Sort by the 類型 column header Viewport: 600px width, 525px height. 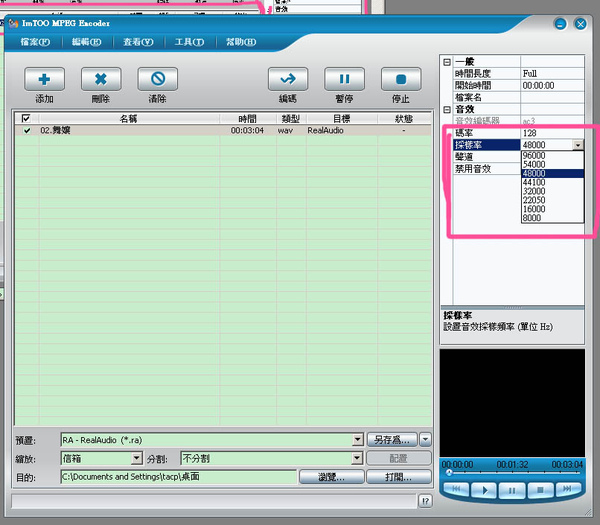tap(291, 119)
